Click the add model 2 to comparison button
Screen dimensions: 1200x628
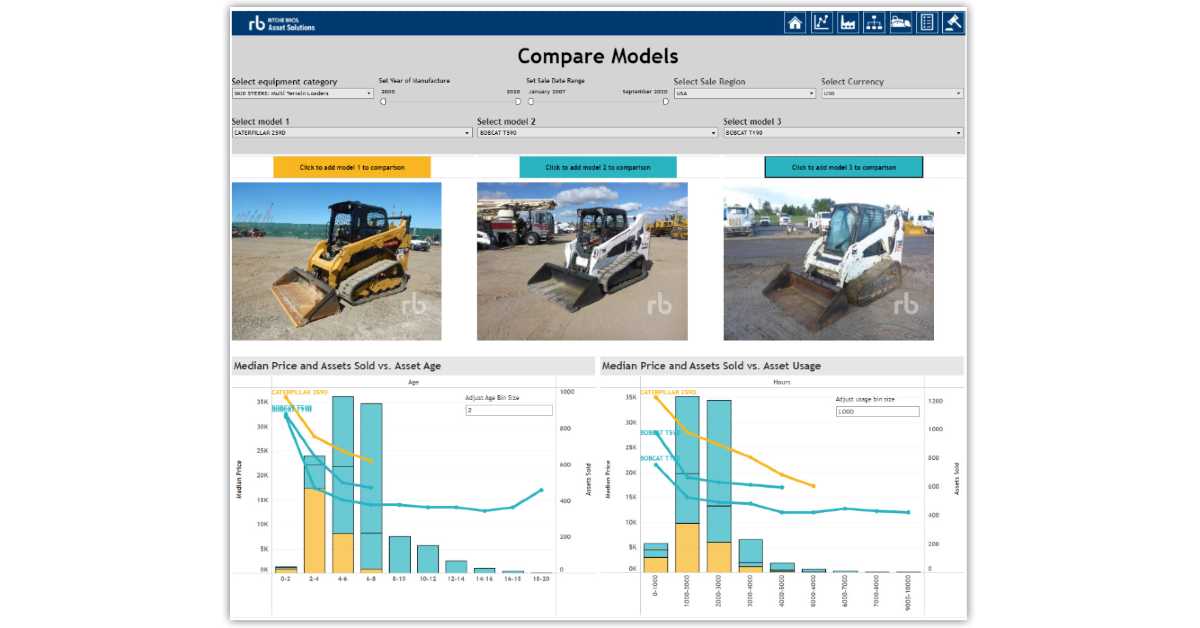tap(598, 168)
